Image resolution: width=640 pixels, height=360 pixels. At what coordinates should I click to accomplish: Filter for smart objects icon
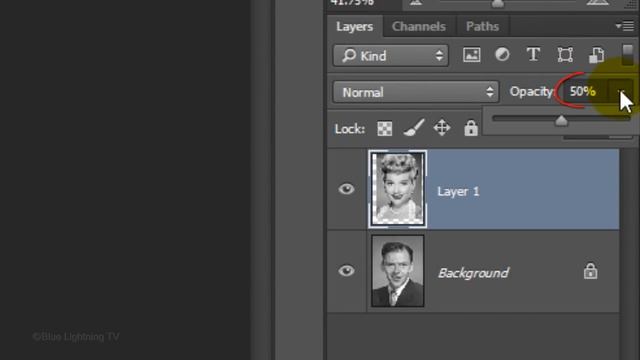point(596,55)
